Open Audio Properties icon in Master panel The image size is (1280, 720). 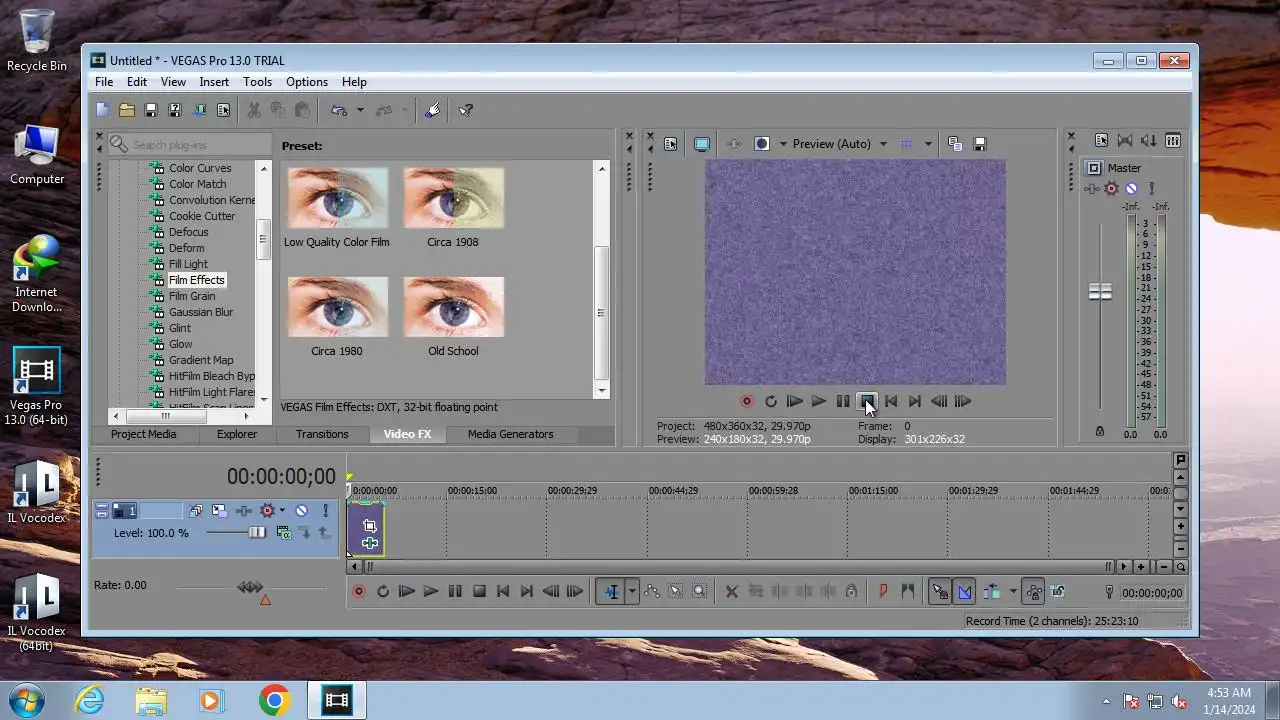click(1101, 141)
